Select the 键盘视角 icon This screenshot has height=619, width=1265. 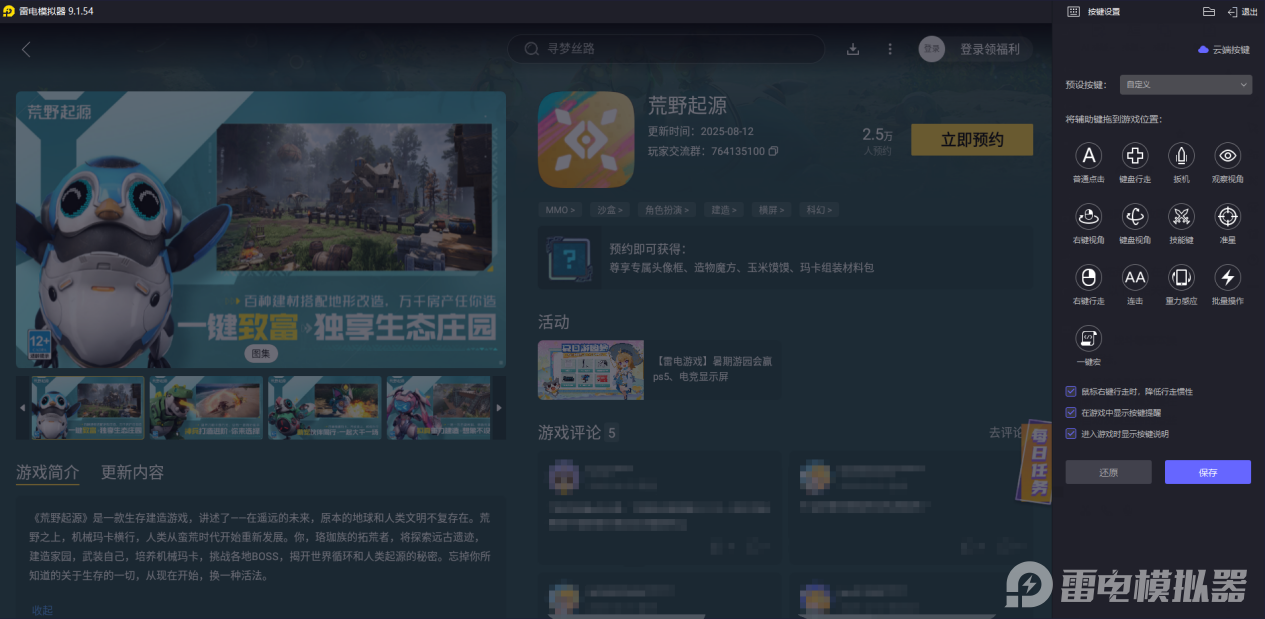(x=1135, y=216)
